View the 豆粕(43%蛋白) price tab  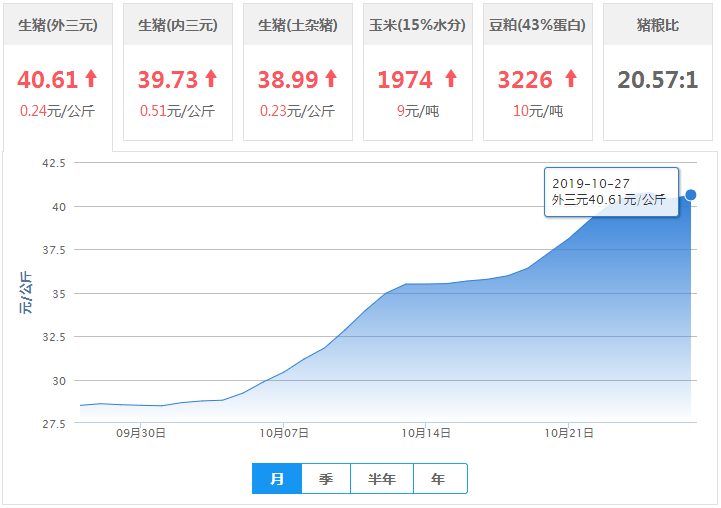[538, 24]
